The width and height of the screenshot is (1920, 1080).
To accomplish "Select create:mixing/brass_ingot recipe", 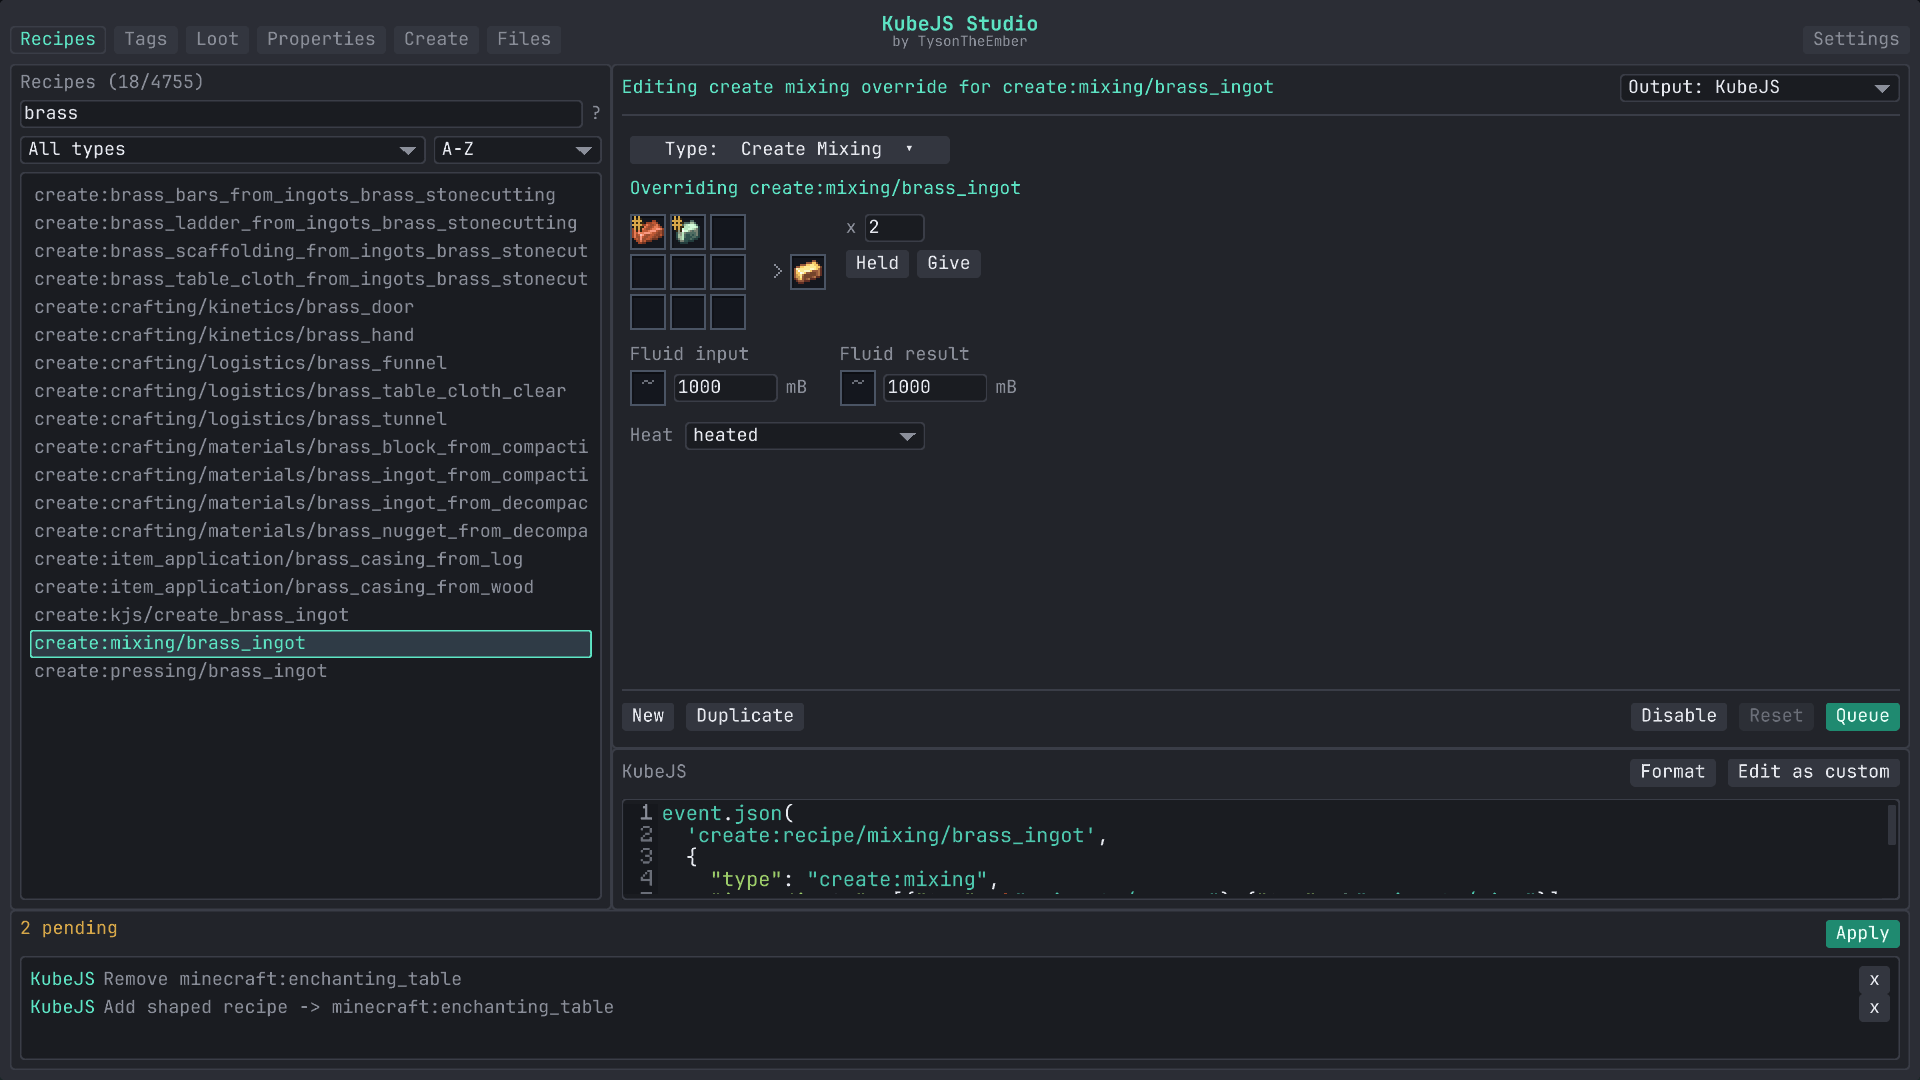I will point(311,644).
